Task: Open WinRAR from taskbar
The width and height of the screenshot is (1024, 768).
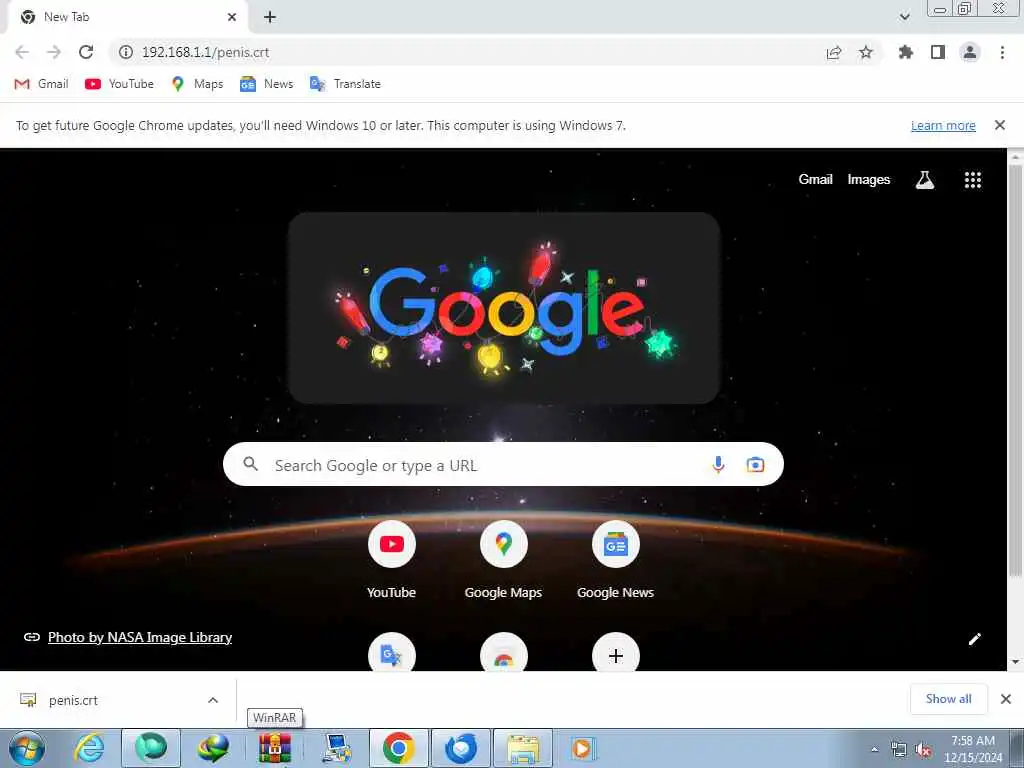Action: click(275, 748)
